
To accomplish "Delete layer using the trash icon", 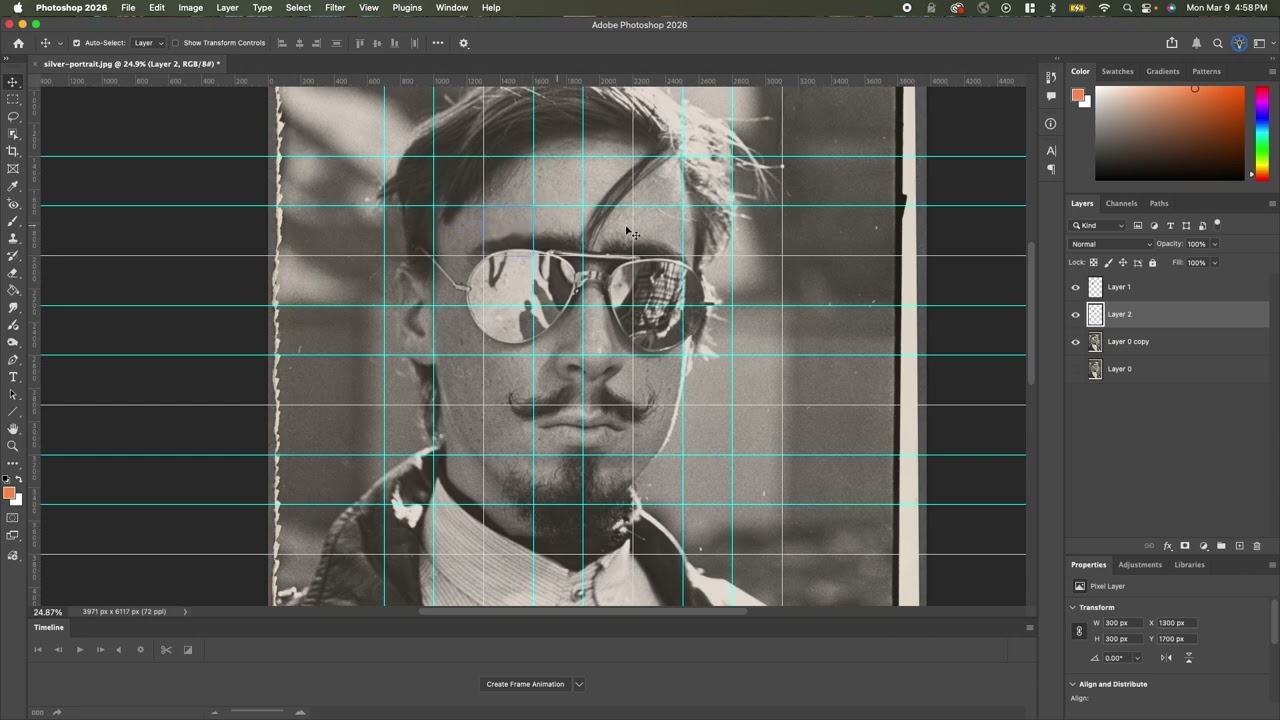I will pyautogui.click(x=1257, y=546).
